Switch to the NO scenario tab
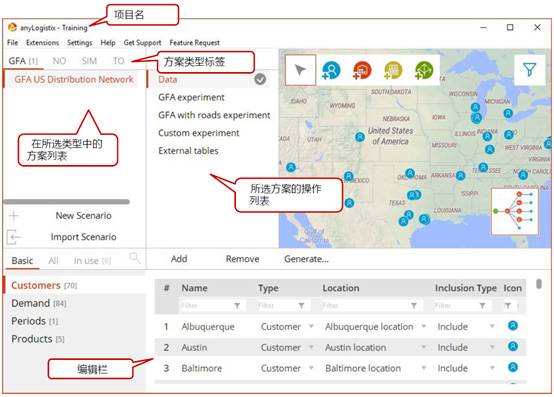Viewport: 554px width, 397px height. (x=59, y=61)
